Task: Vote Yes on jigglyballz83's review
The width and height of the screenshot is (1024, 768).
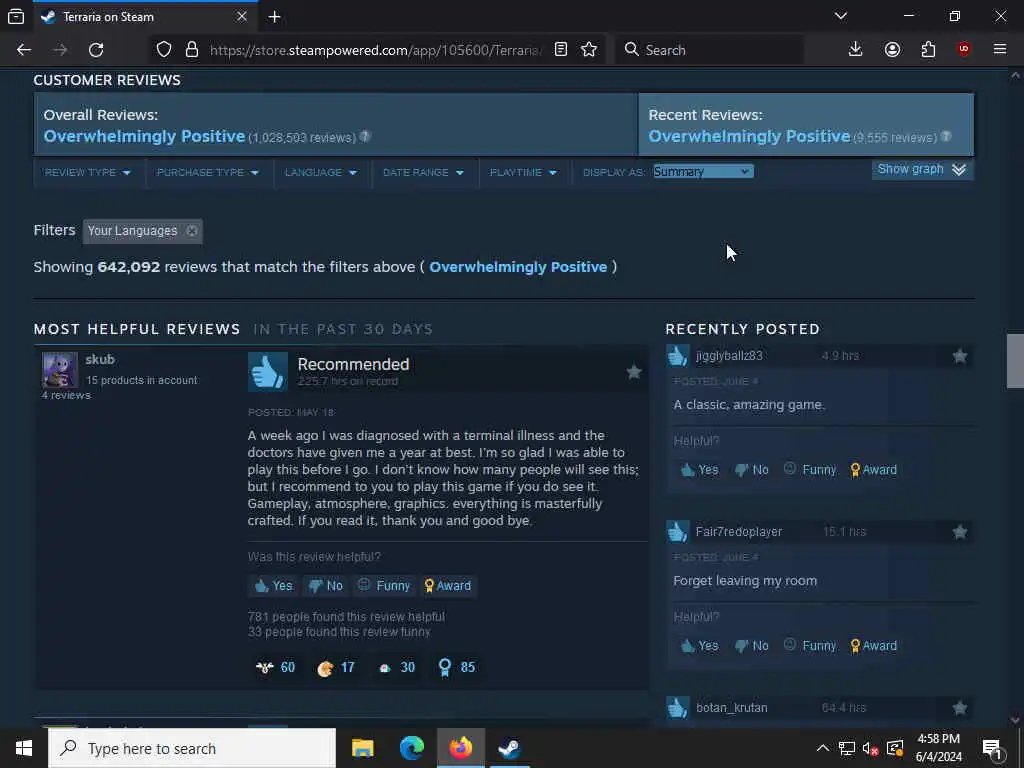Action: pyautogui.click(x=699, y=470)
